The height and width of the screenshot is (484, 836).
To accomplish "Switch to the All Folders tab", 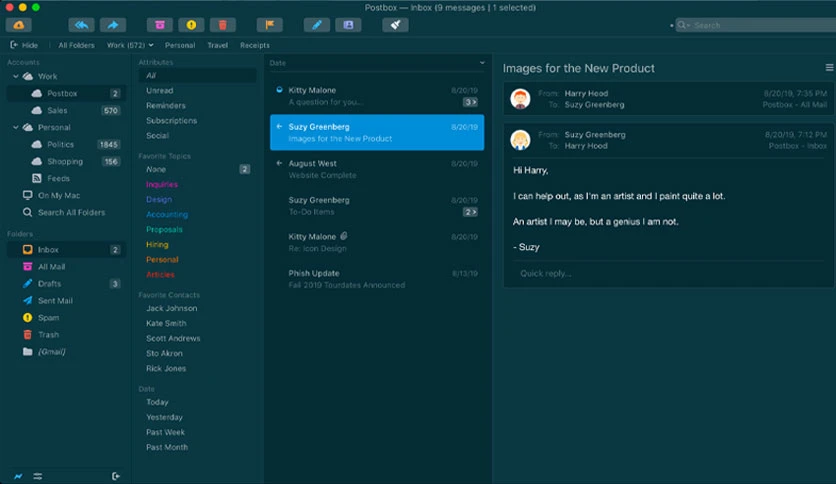I will [x=76, y=45].
